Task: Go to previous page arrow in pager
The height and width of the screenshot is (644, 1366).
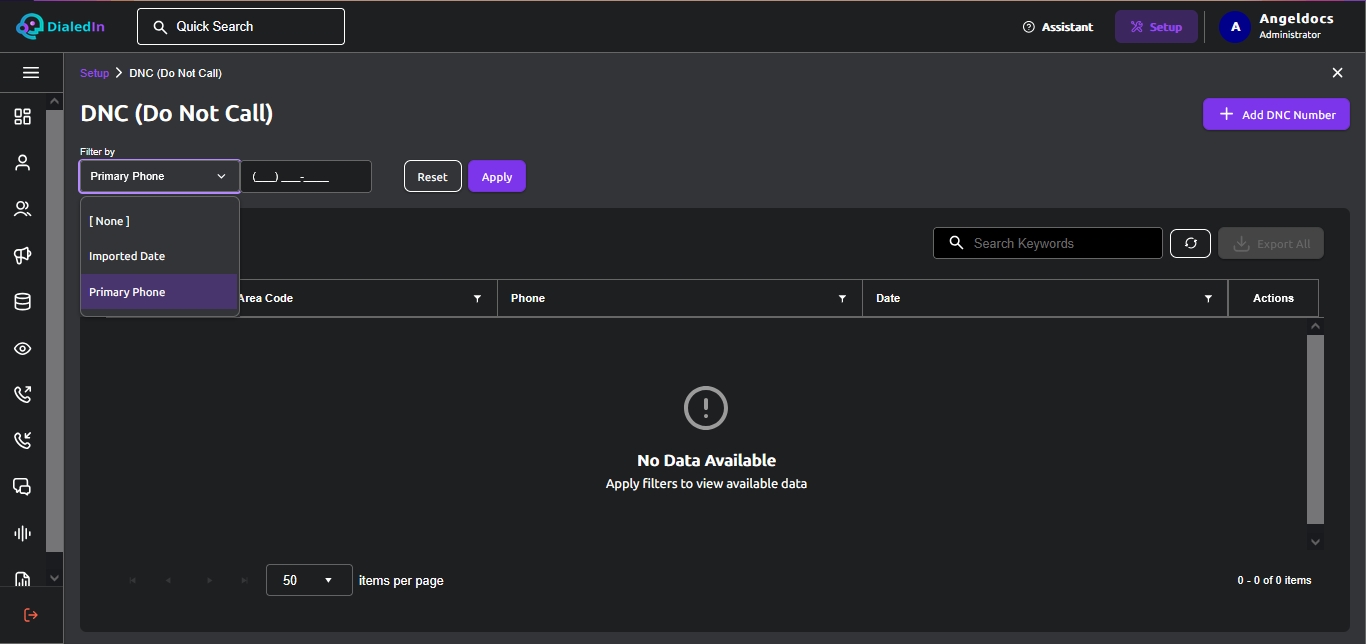Action: tap(168, 580)
